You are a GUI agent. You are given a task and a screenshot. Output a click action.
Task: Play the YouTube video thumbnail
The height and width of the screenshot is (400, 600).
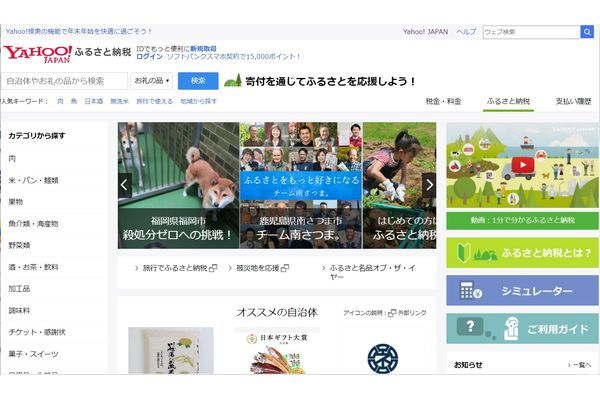pyautogui.click(x=523, y=165)
